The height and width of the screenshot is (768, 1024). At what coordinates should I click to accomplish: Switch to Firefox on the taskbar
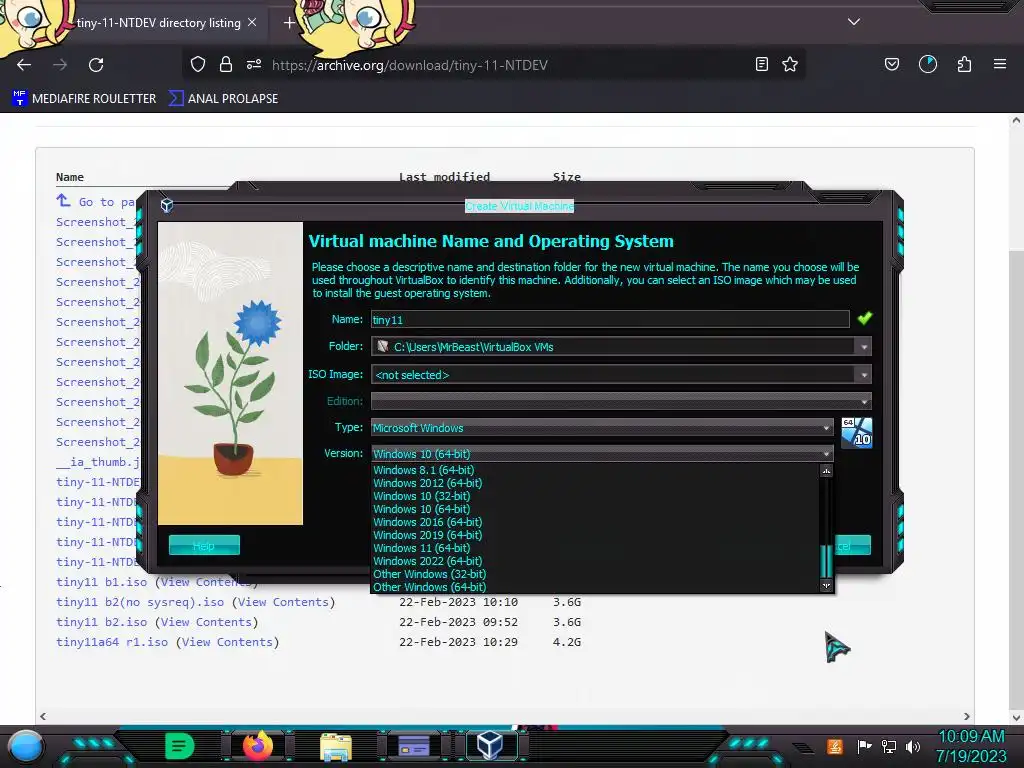coord(258,746)
